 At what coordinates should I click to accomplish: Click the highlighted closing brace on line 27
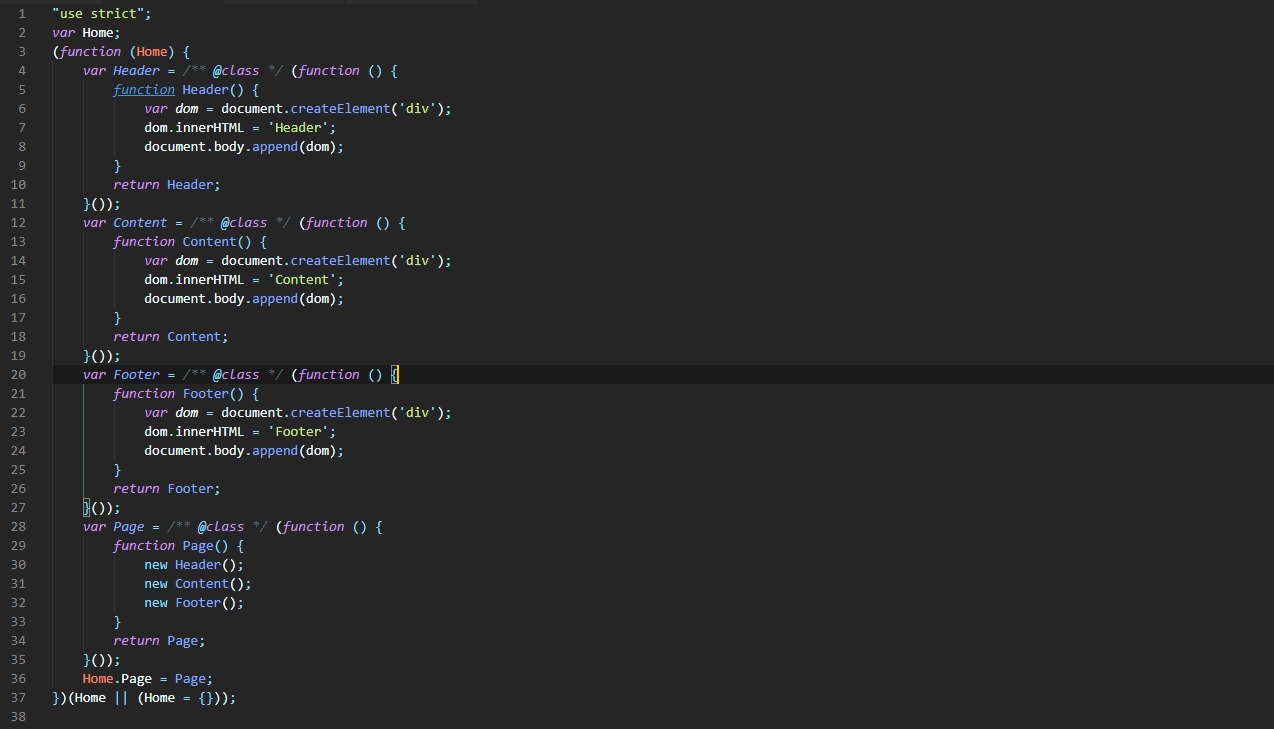[x=87, y=507]
